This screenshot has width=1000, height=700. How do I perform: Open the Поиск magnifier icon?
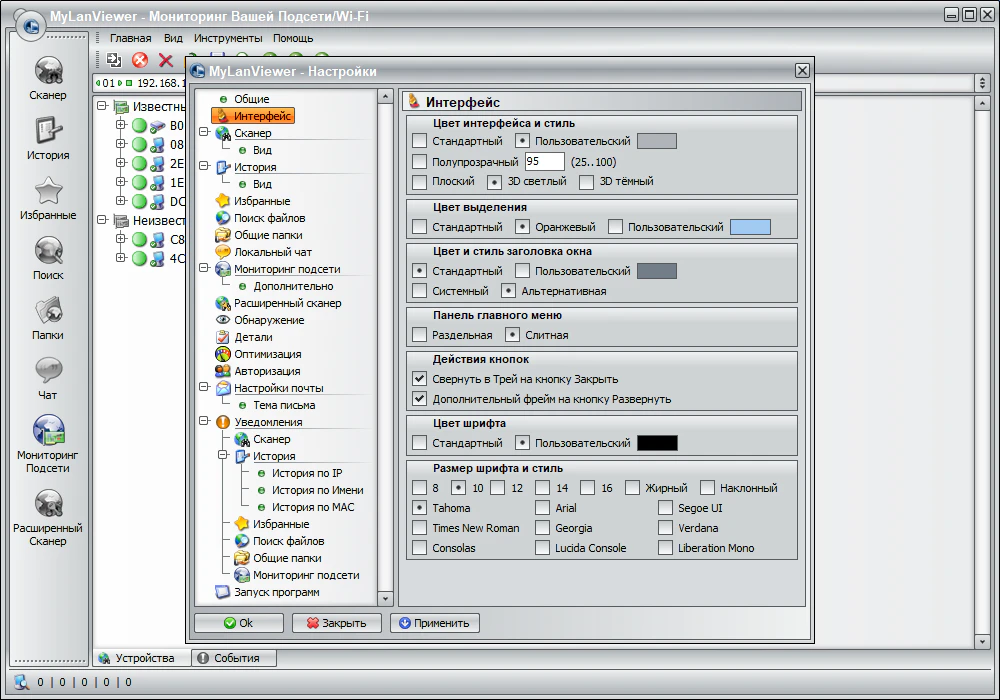tap(47, 250)
